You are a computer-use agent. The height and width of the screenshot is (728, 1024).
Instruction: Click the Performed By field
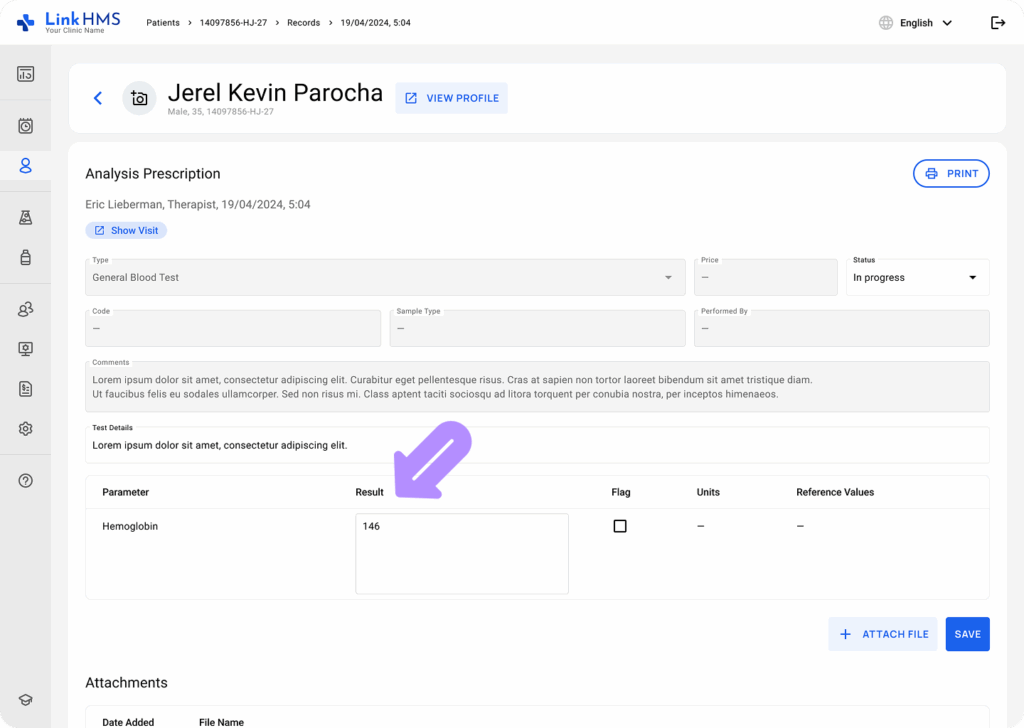[x=842, y=328]
